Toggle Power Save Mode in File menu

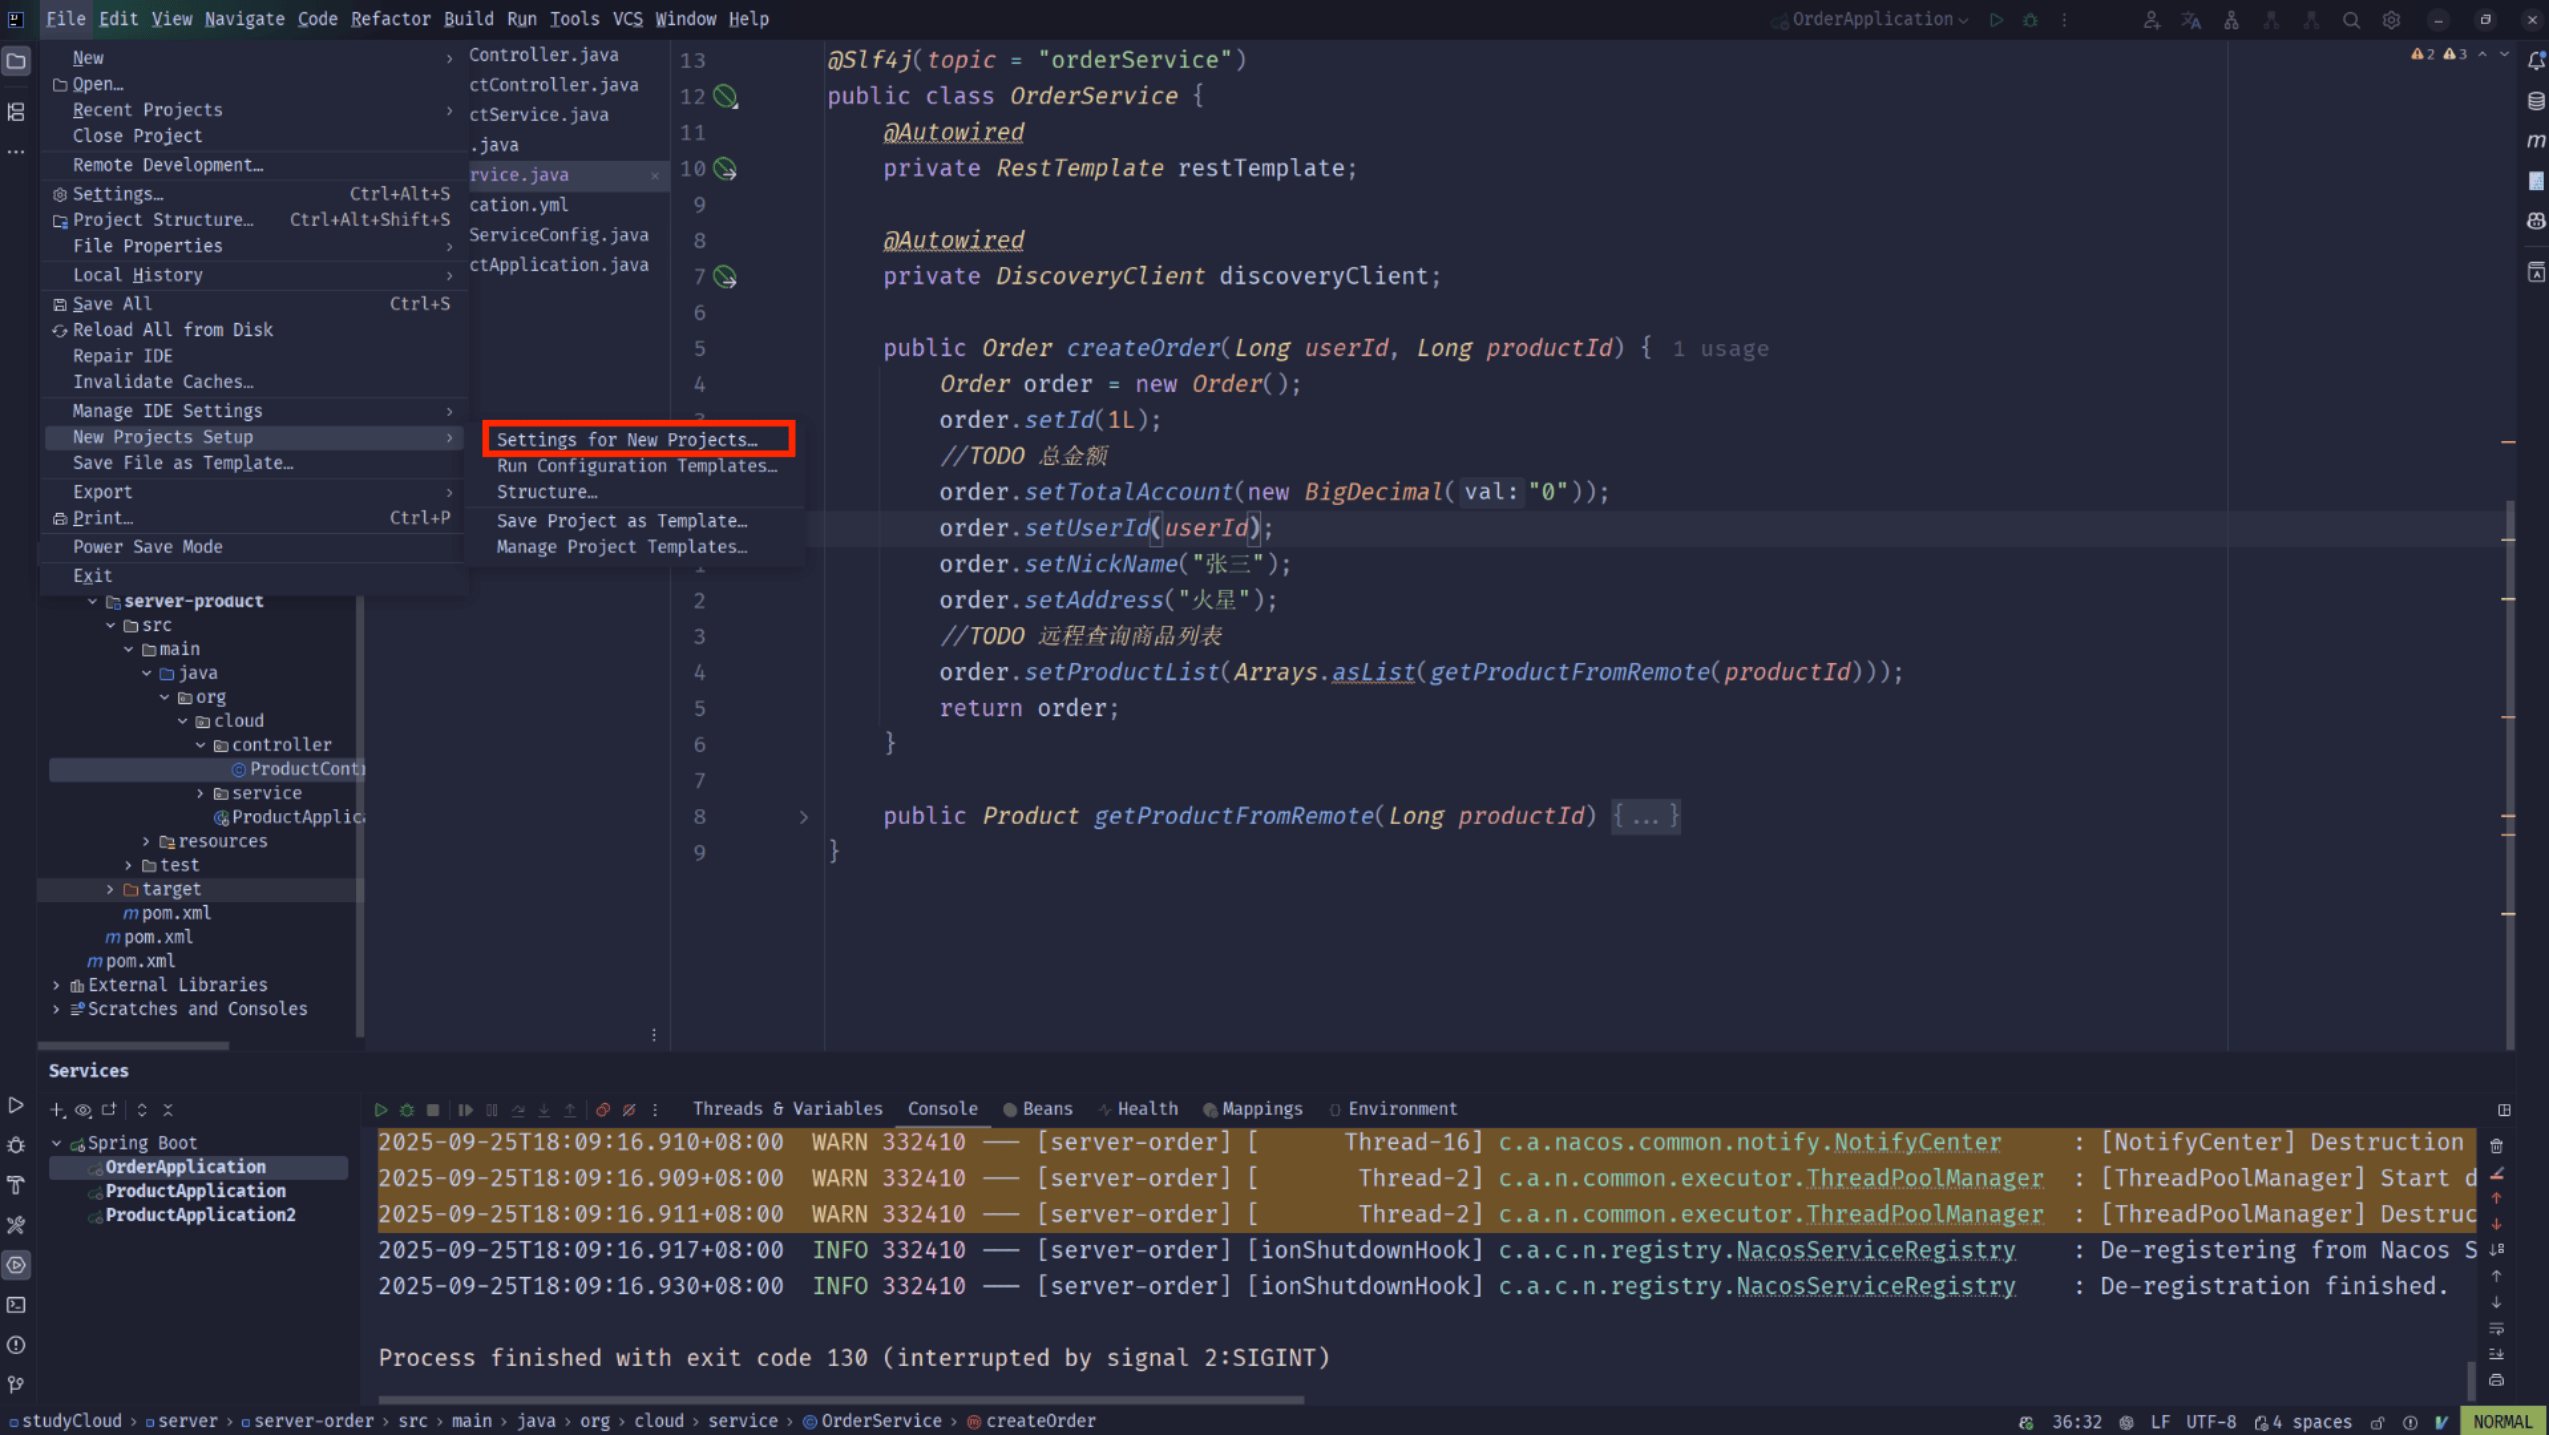pyautogui.click(x=147, y=547)
